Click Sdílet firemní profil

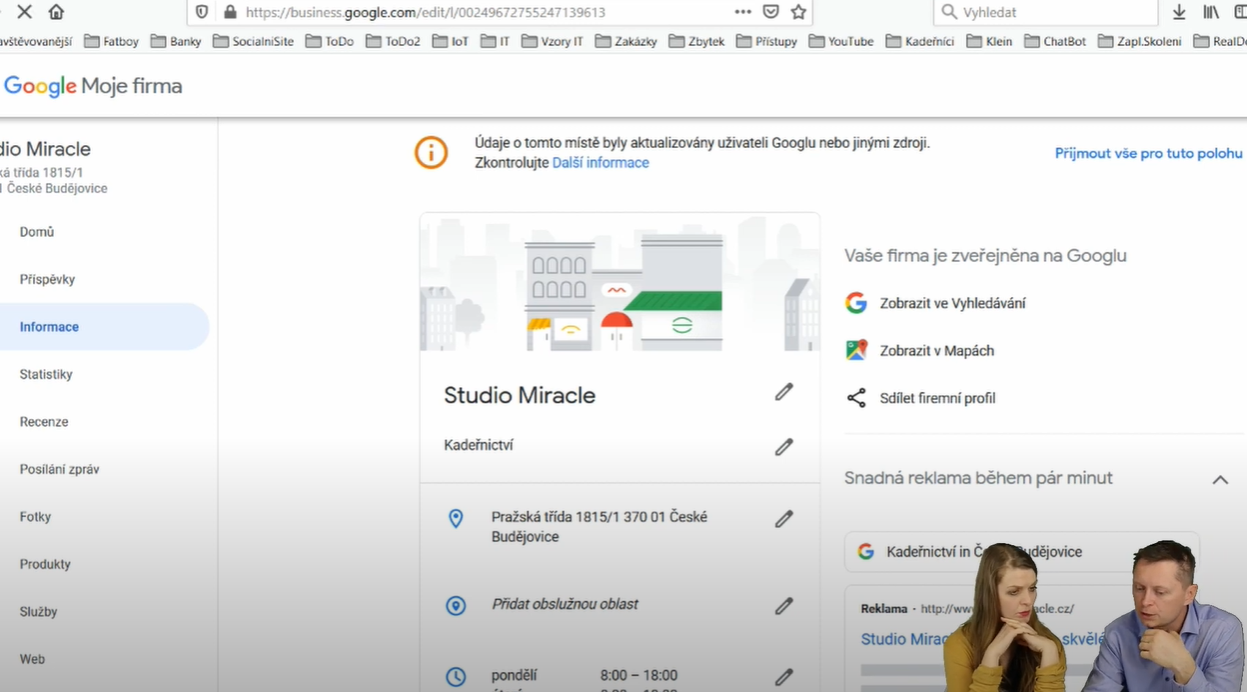pyautogui.click(x=937, y=398)
